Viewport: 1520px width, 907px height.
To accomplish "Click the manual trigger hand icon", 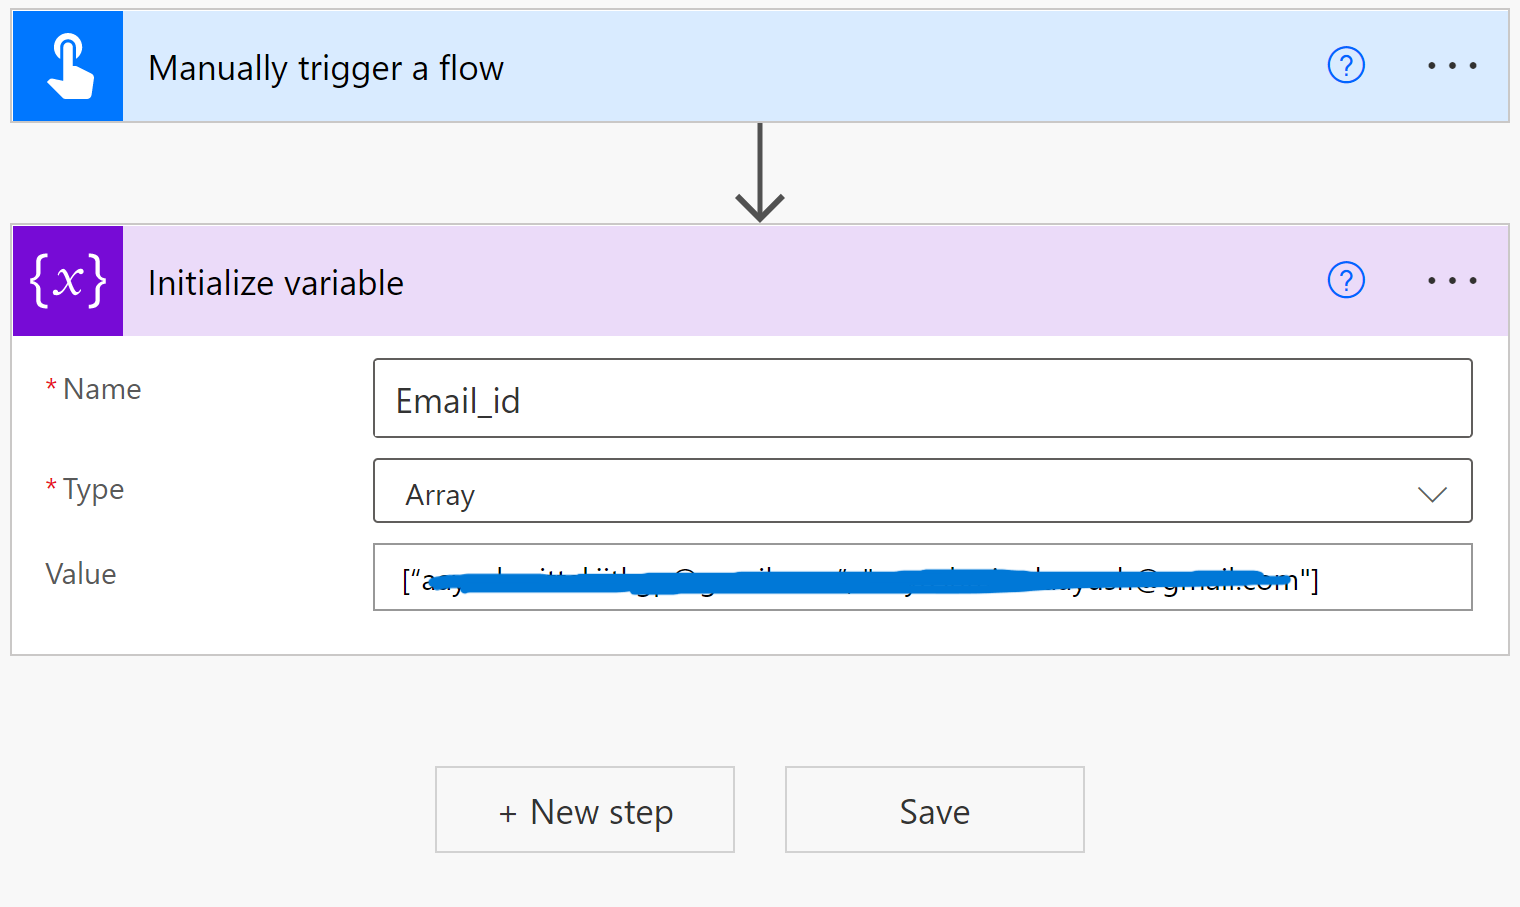I will [68, 66].
